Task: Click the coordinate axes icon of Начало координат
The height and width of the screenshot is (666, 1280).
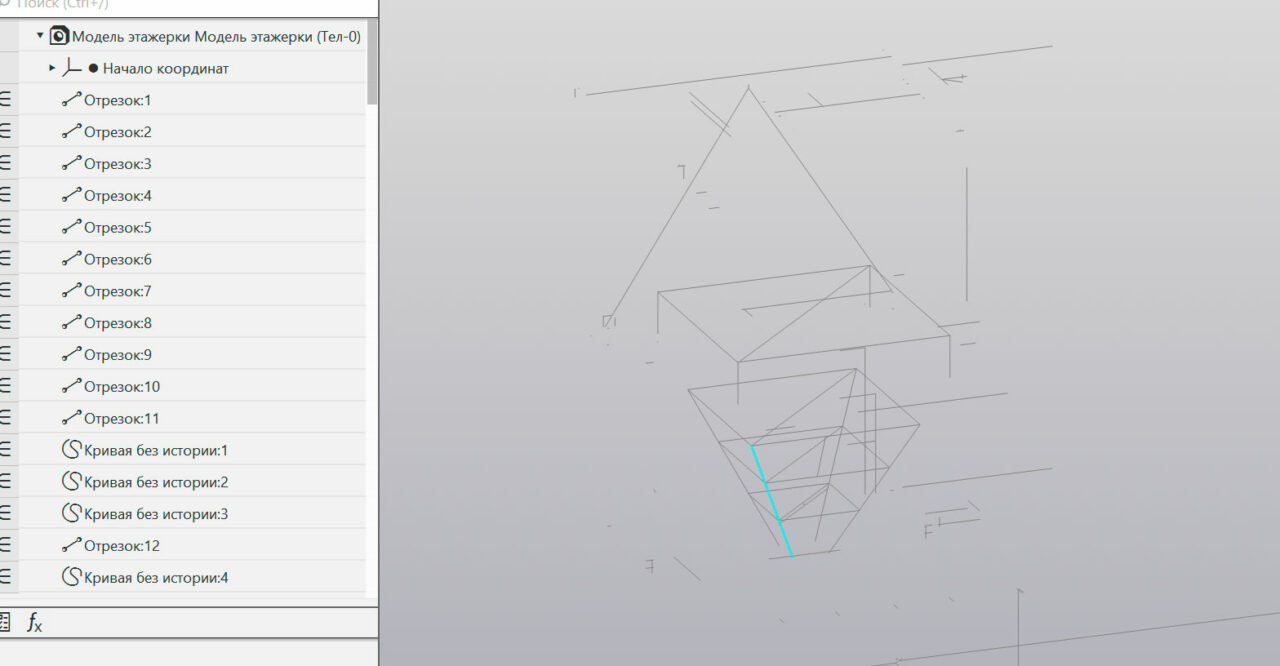Action: pyautogui.click(x=72, y=68)
